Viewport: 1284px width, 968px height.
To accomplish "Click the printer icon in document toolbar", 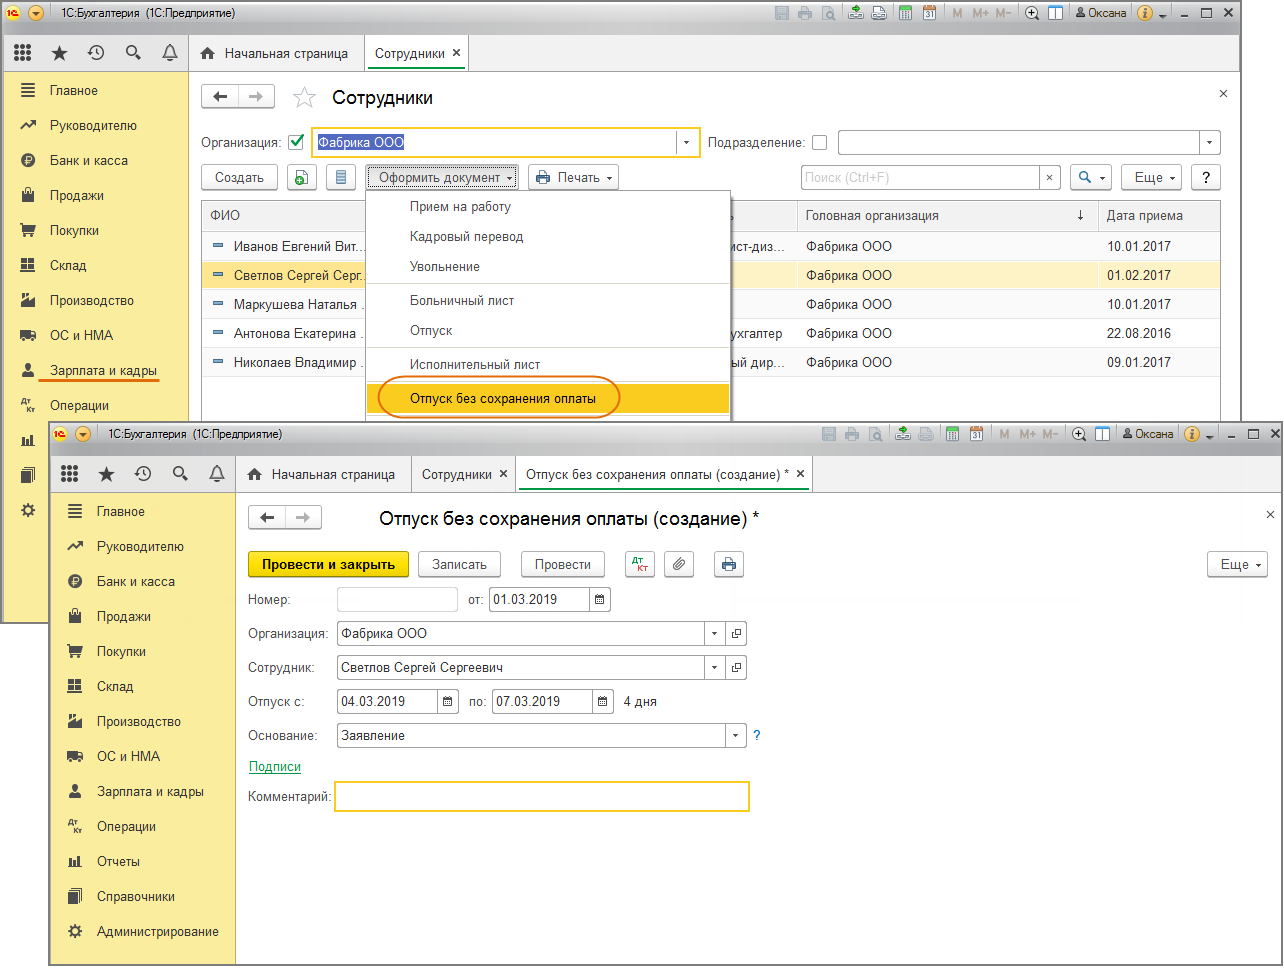I will click(x=729, y=564).
